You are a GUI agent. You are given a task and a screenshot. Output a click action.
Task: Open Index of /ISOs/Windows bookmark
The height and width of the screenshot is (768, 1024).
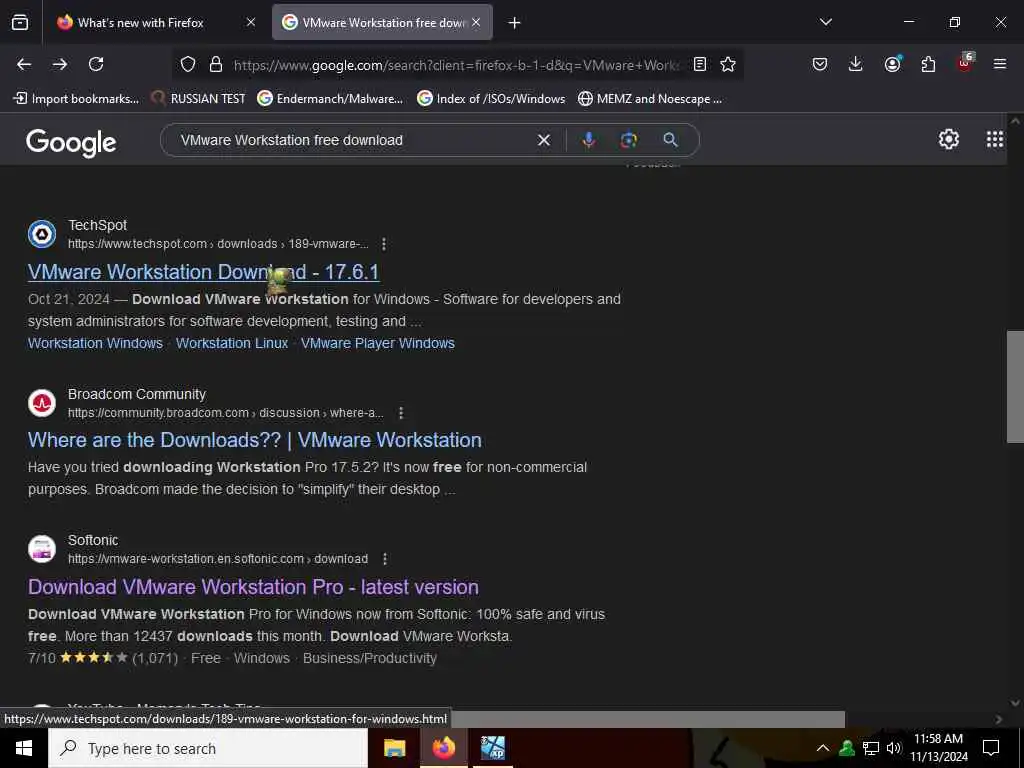point(491,99)
